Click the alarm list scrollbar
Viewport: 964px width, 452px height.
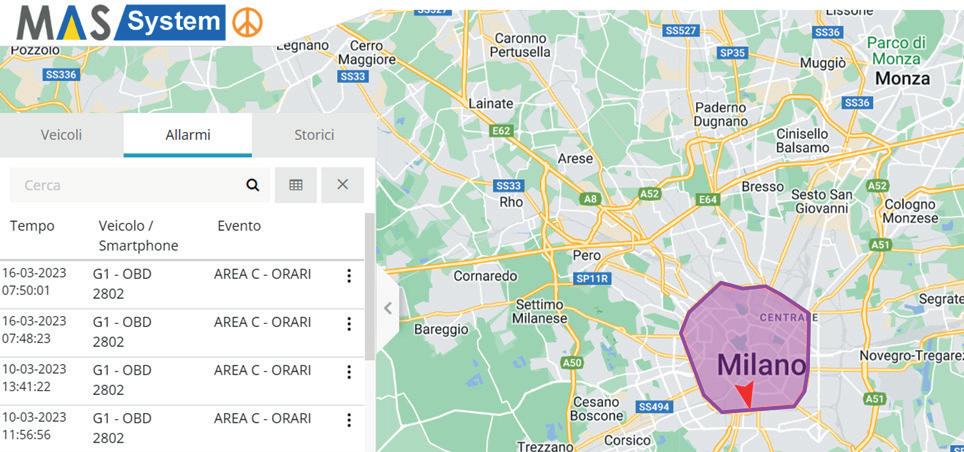369,287
